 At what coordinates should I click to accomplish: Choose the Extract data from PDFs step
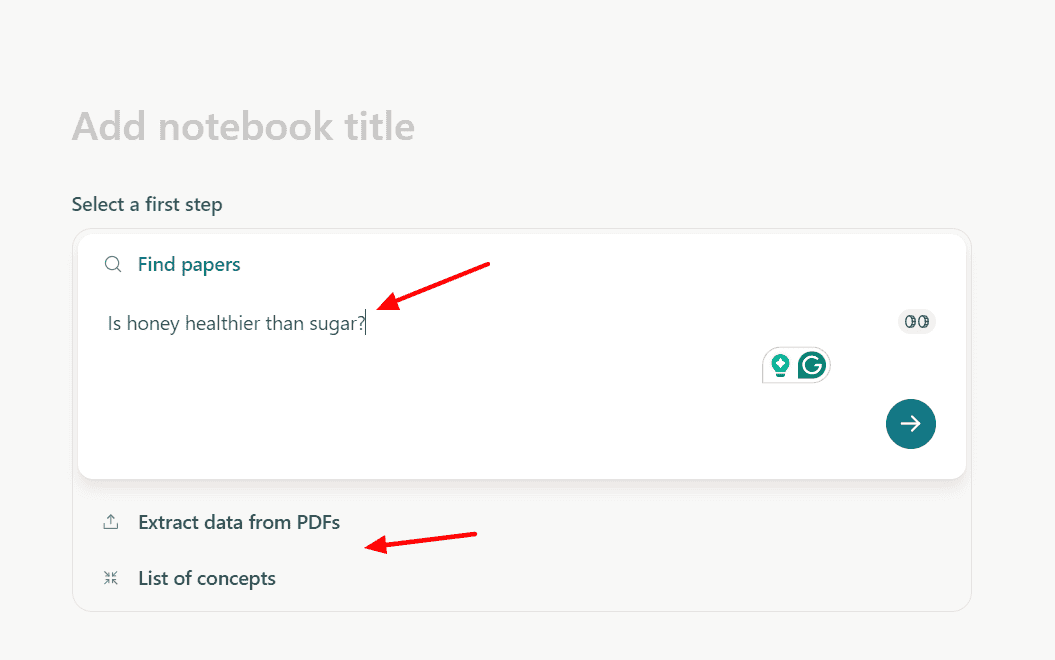coord(239,522)
